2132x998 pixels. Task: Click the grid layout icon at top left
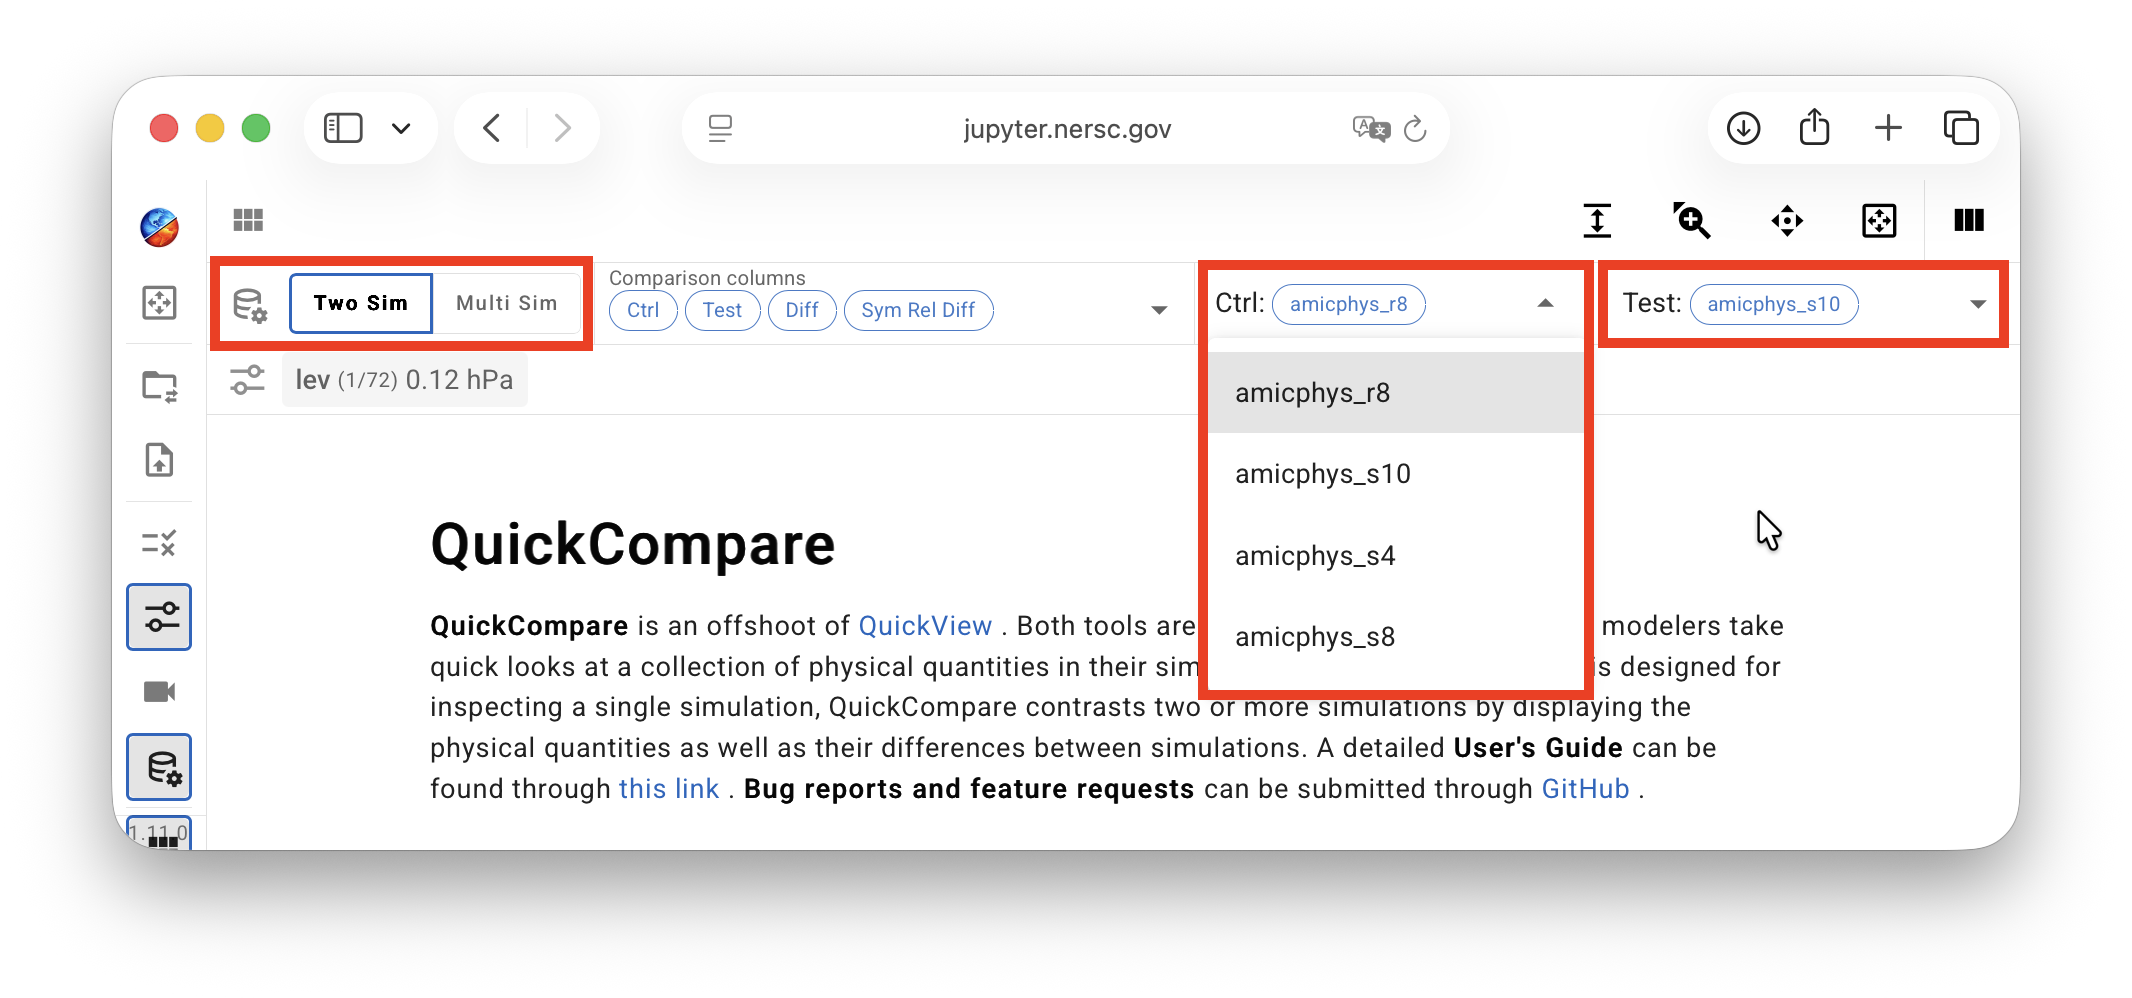point(248,220)
